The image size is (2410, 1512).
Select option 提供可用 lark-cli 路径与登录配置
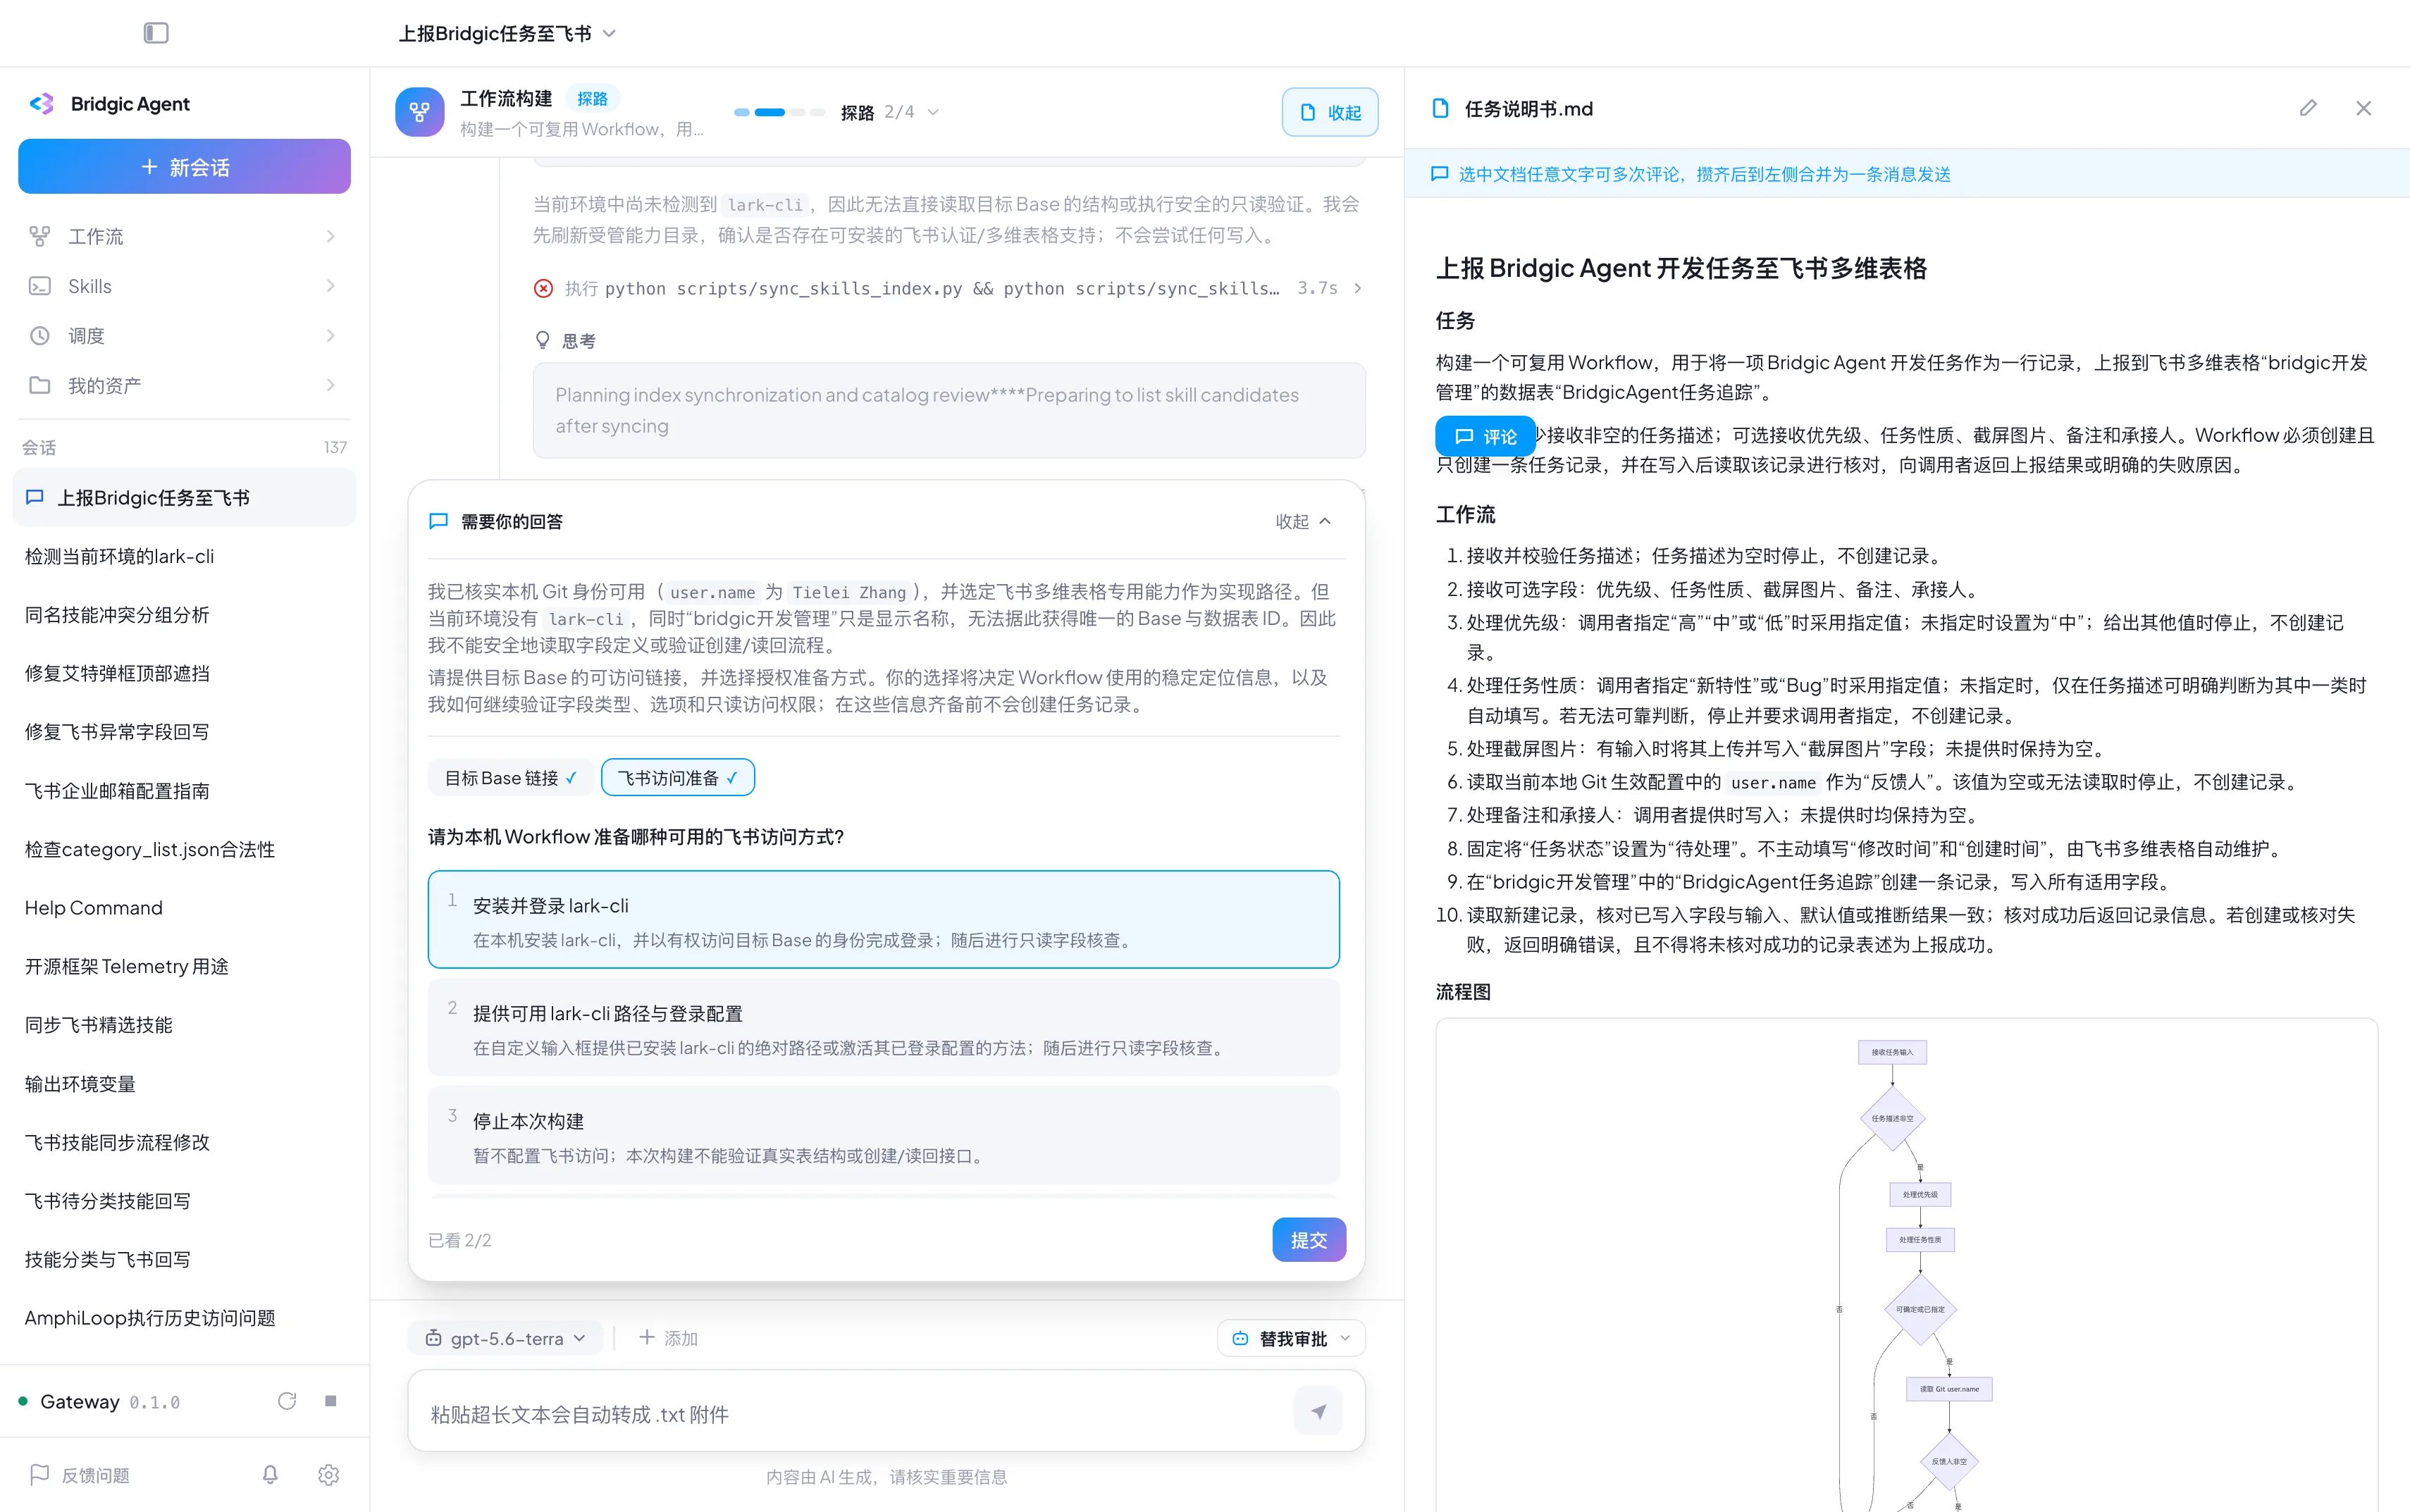(x=884, y=1028)
